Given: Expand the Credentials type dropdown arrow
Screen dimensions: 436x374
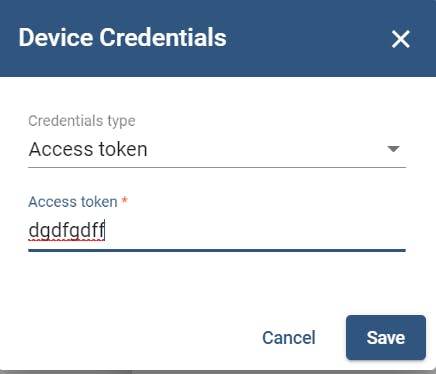Looking at the screenshot, I should pos(393,149).
